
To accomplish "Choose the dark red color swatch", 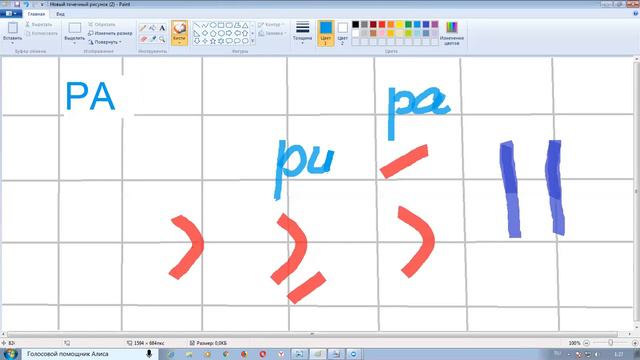I will pyautogui.click(x=373, y=24).
